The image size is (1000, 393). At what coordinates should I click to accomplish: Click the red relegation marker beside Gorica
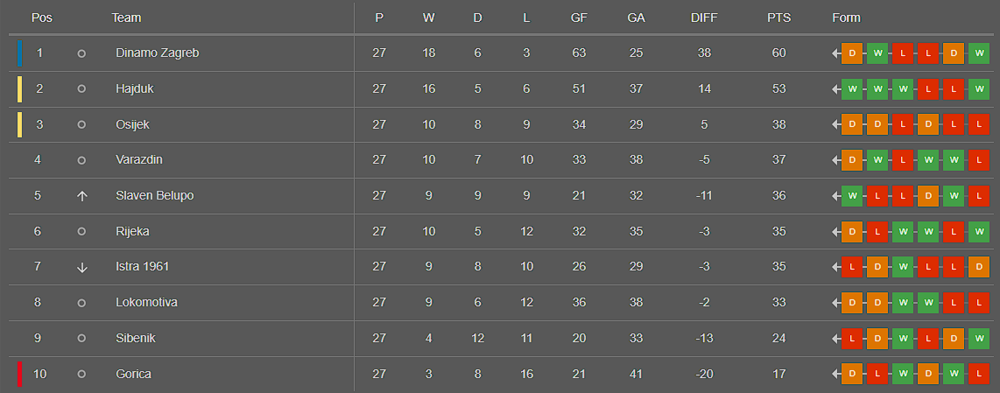point(20,374)
